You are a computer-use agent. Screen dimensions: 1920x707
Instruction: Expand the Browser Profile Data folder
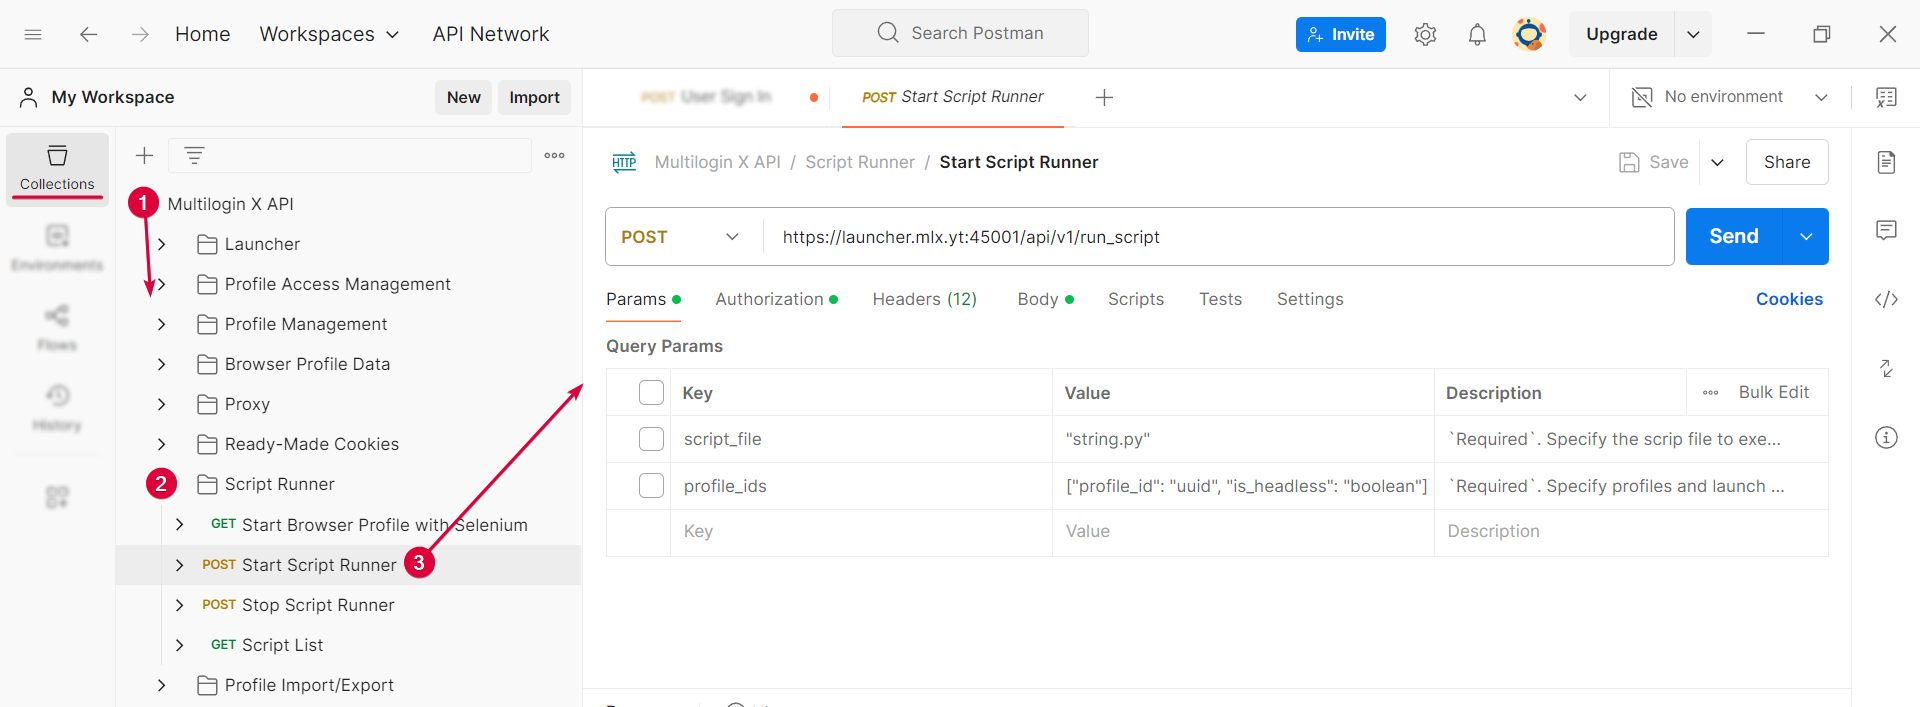[x=161, y=364]
